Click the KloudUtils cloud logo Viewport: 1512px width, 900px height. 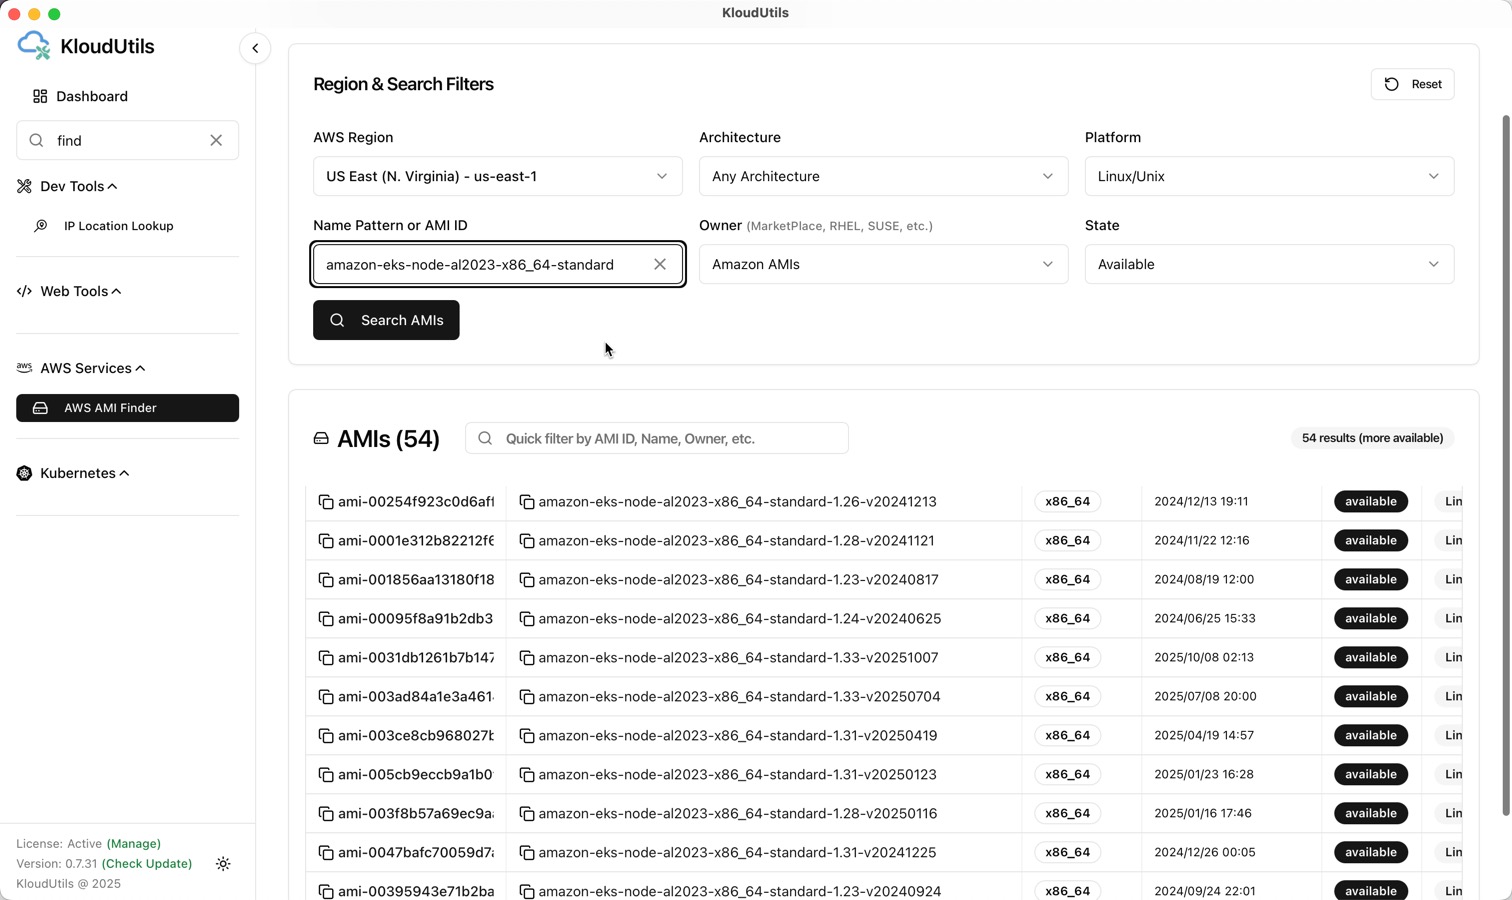point(34,46)
